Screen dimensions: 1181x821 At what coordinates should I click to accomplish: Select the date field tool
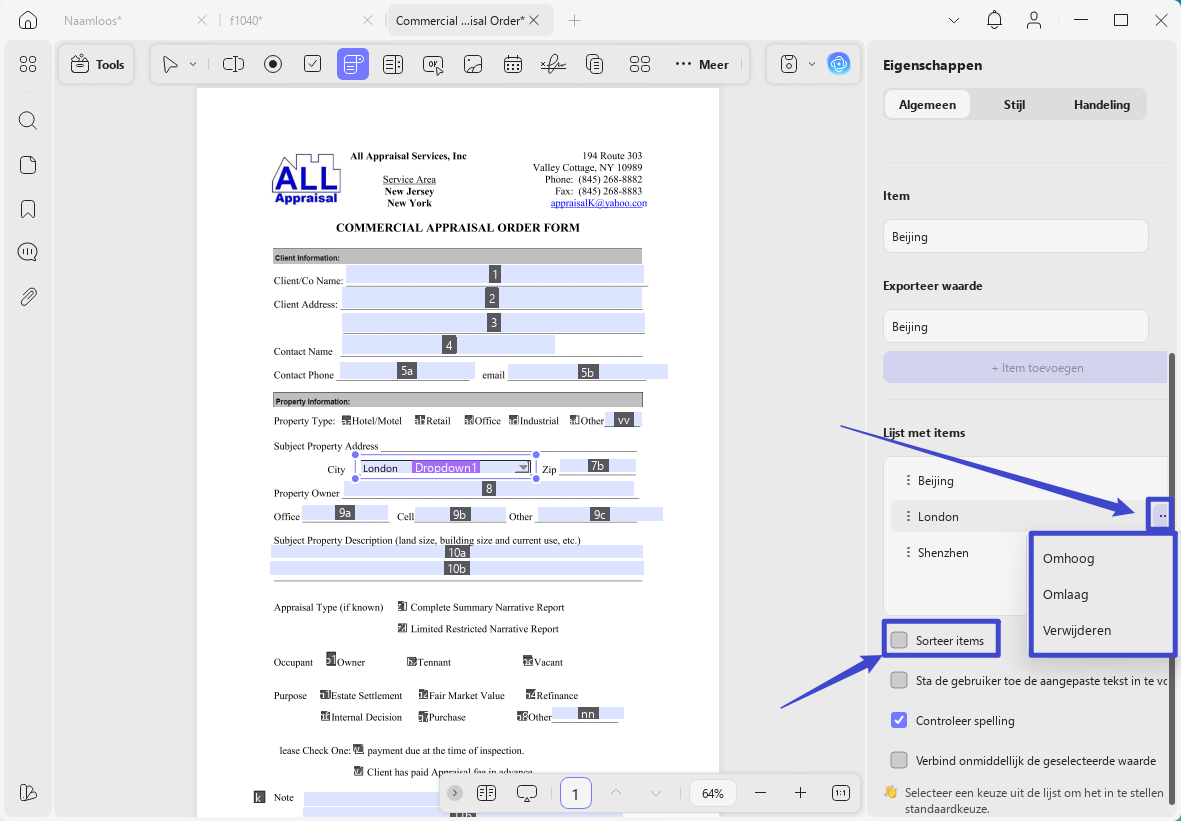click(513, 65)
